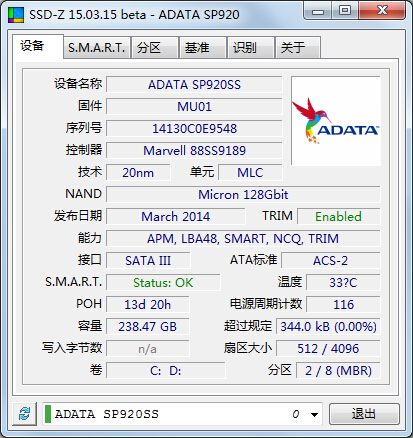Click the Status: OK field

[163, 283]
